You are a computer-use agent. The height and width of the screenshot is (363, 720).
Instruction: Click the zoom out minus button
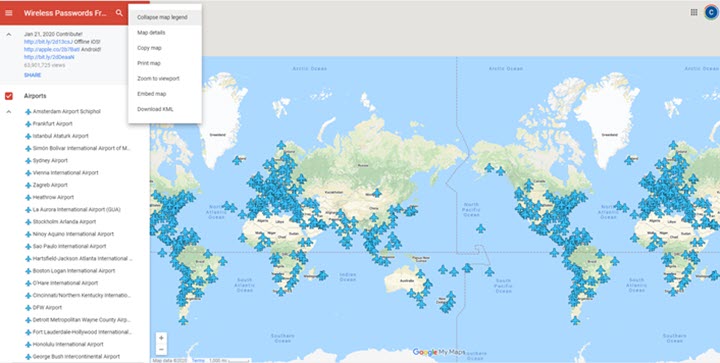161,350
